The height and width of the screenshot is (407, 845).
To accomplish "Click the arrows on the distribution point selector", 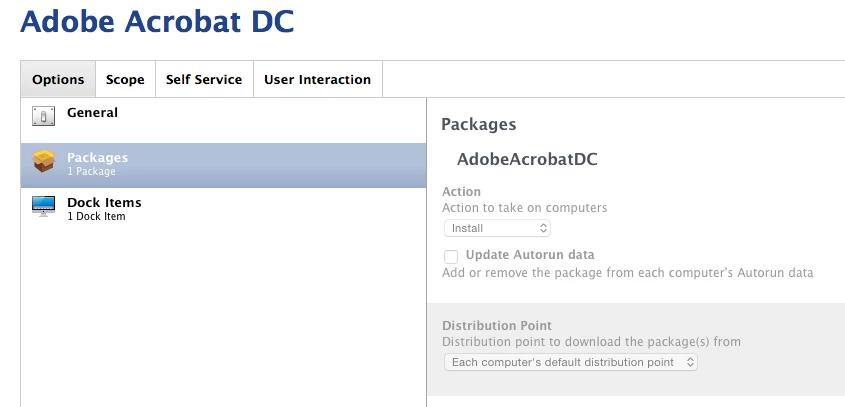I will pyautogui.click(x=690, y=362).
